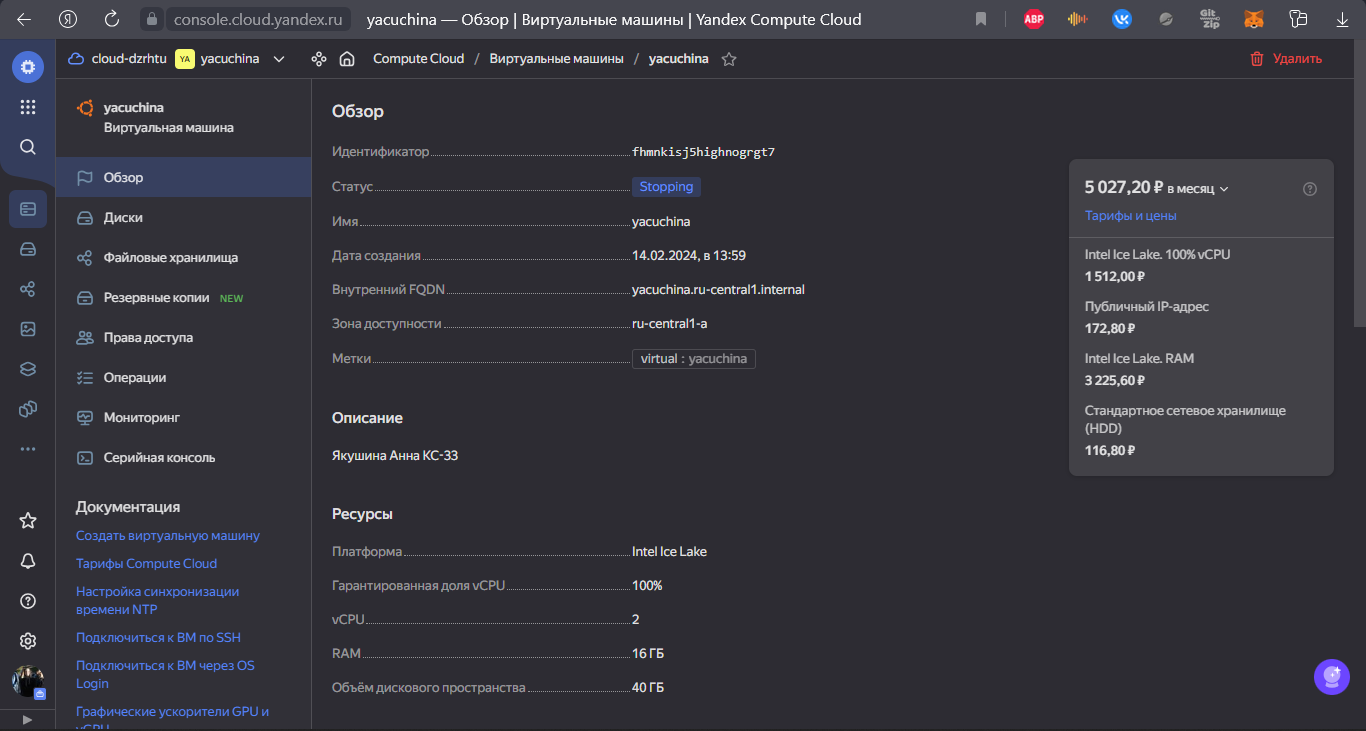The width and height of the screenshot is (1366, 731).
Task: Open the favorites star in left rail
Action: 28,520
